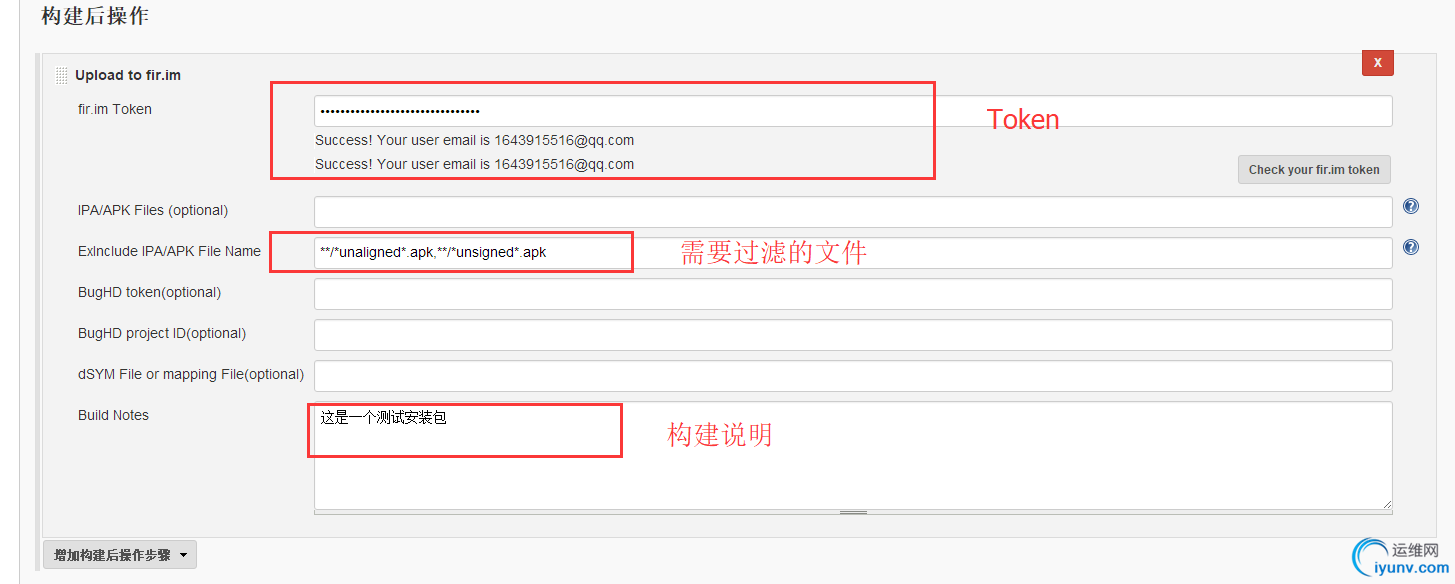Click the IPA/APK Files (optional) input
1455x584 pixels.
pyautogui.click(x=853, y=212)
